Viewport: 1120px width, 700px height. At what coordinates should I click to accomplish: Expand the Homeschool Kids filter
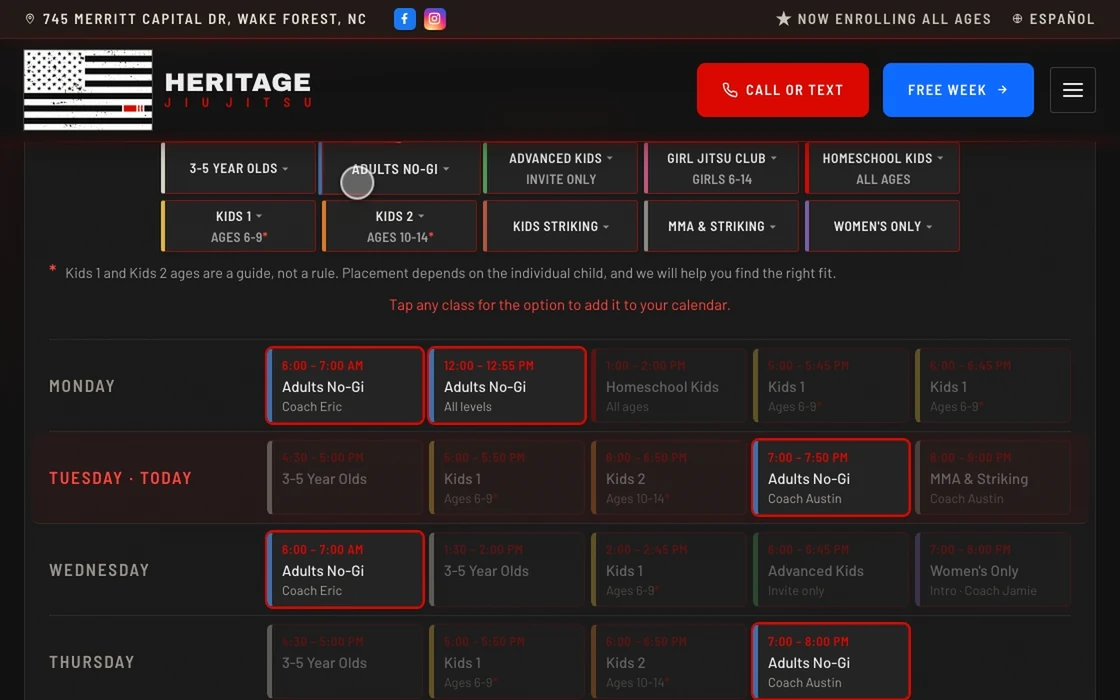tap(882, 169)
